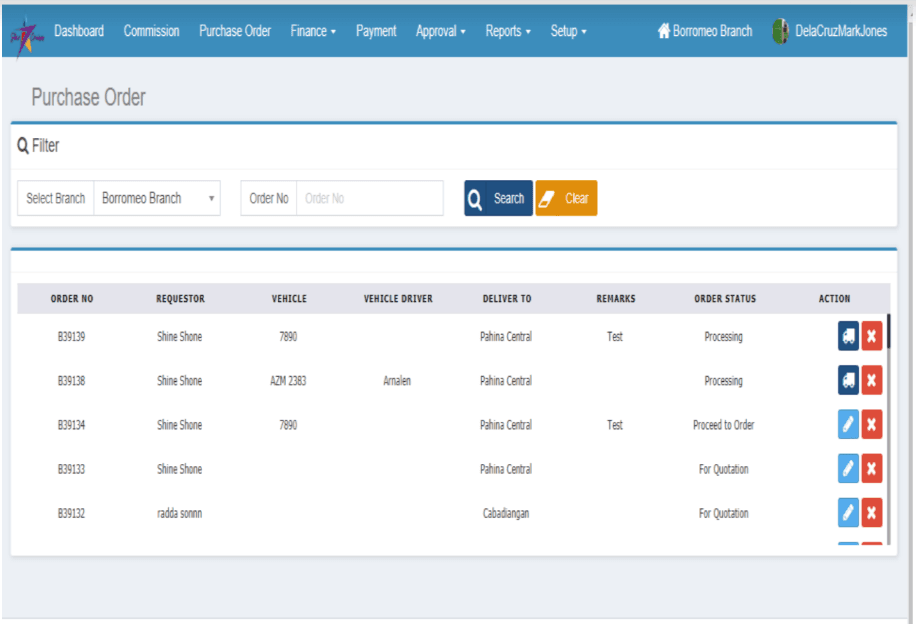Click the magnifier icon next to Filter

tap(23, 145)
